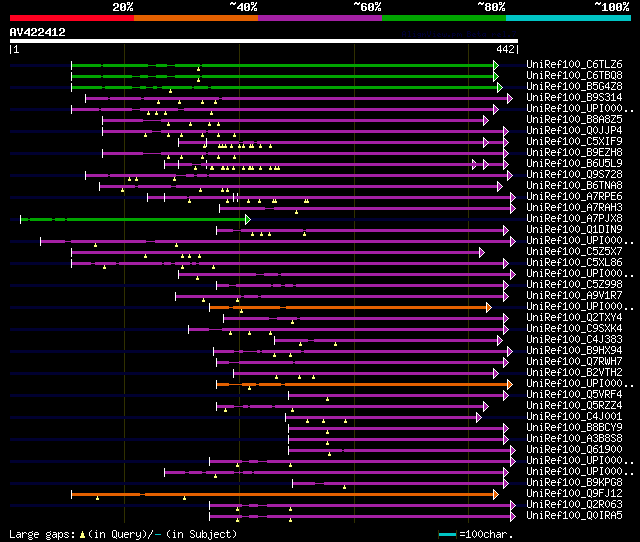Select hit UniRef100_Q7RWH7
The height and width of the screenshot is (542, 640).
(x=574, y=362)
